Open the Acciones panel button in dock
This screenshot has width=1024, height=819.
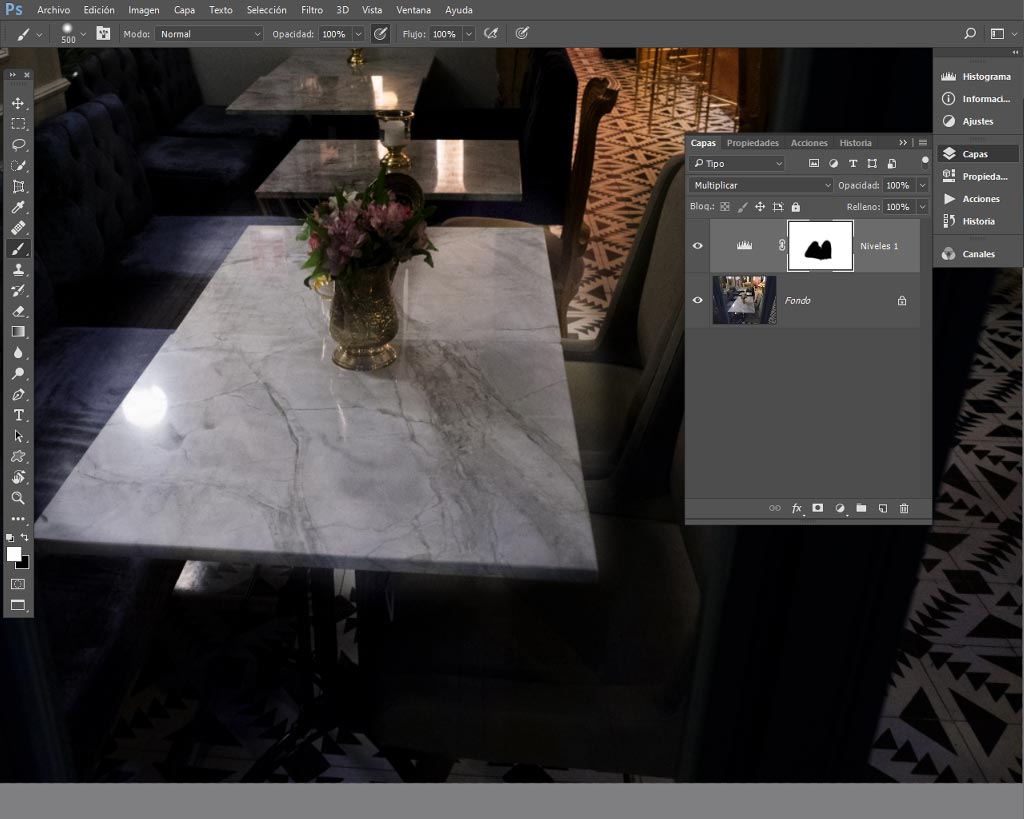pos(977,199)
